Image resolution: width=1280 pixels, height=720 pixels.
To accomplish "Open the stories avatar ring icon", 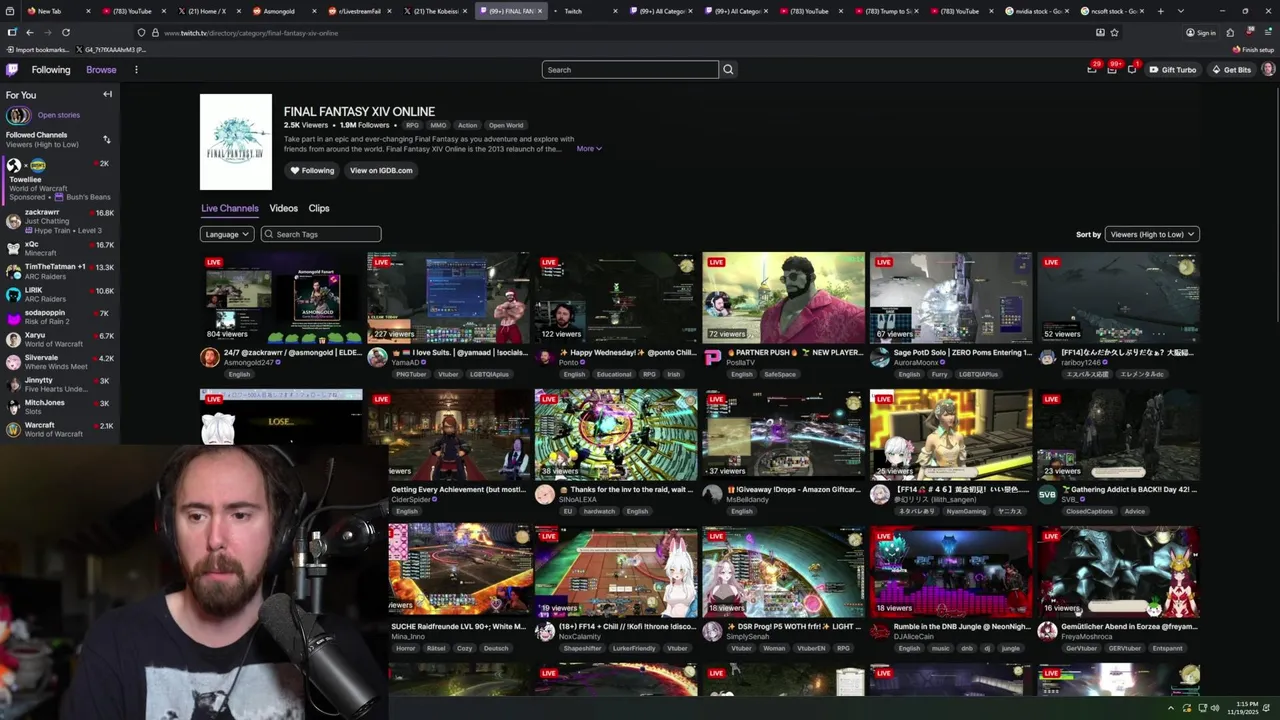I will 18,115.
